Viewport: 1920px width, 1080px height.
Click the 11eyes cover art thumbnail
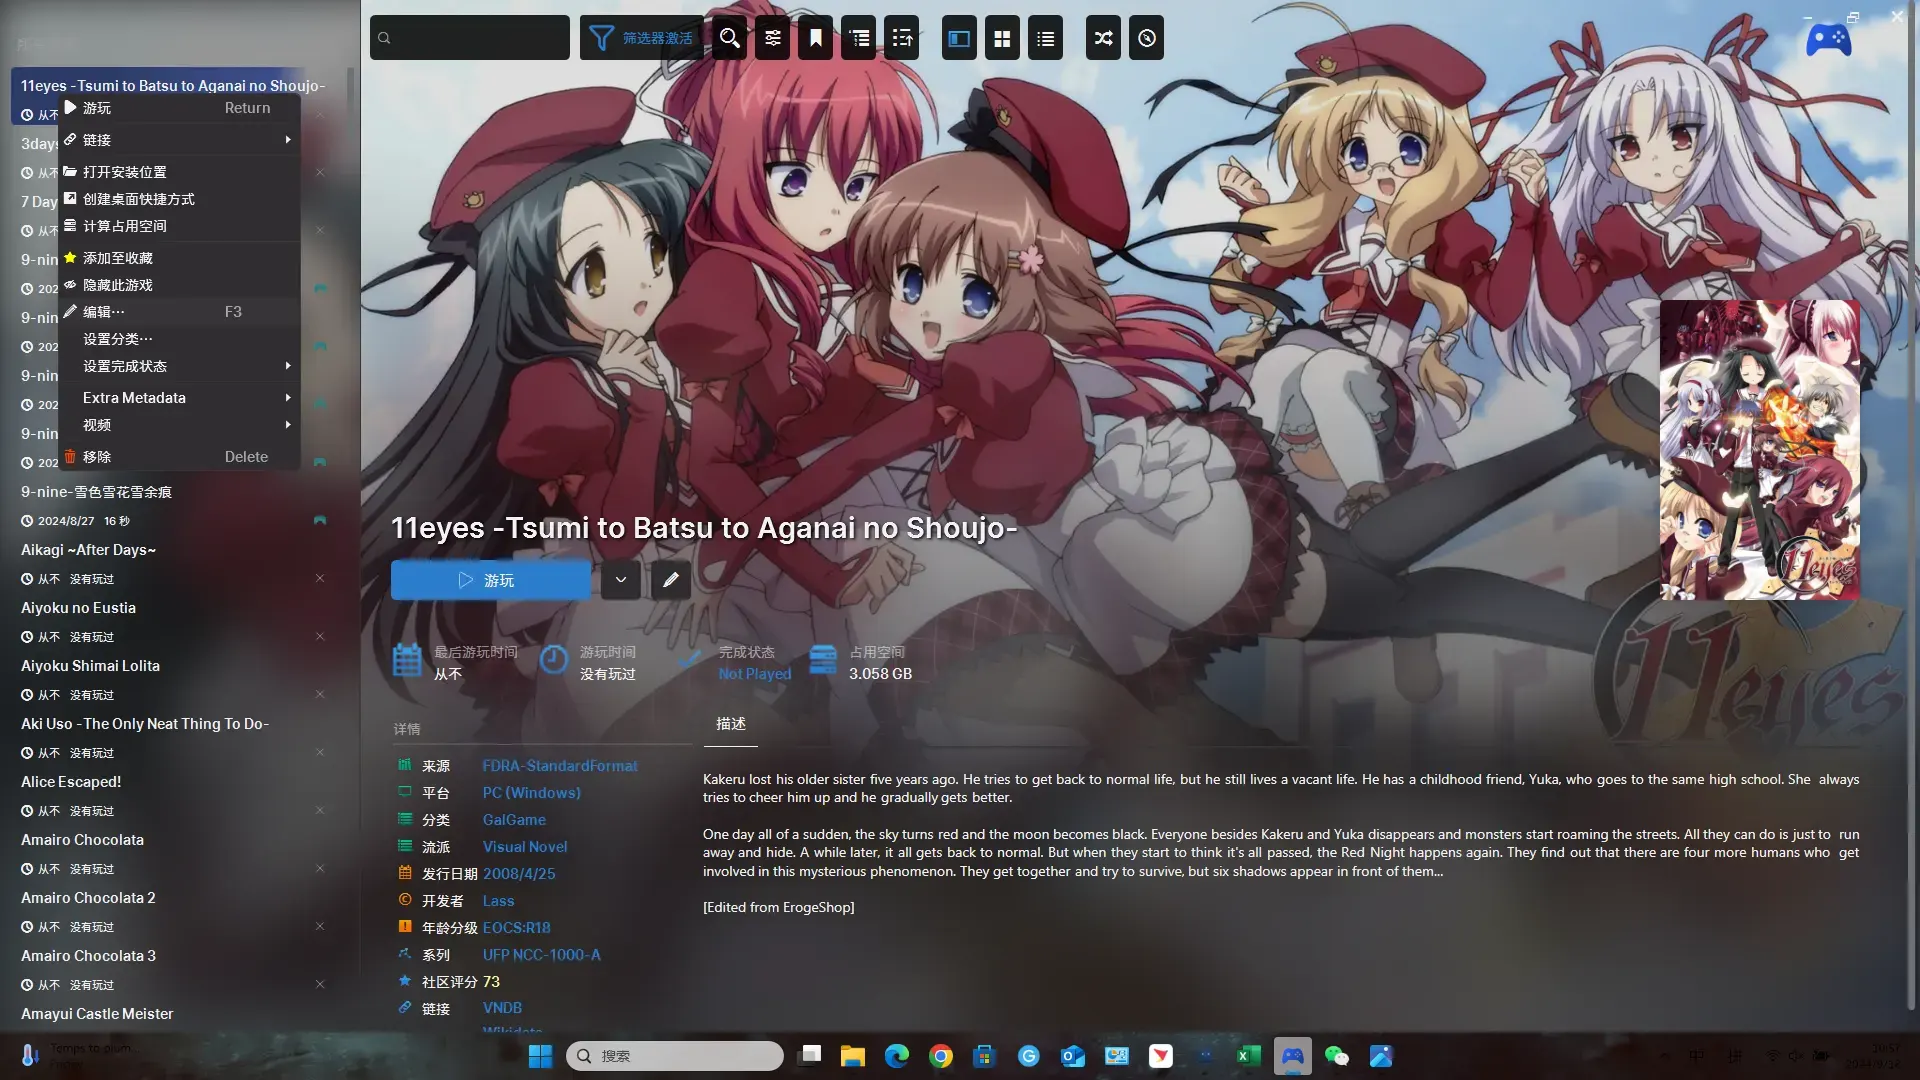pyautogui.click(x=1760, y=450)
